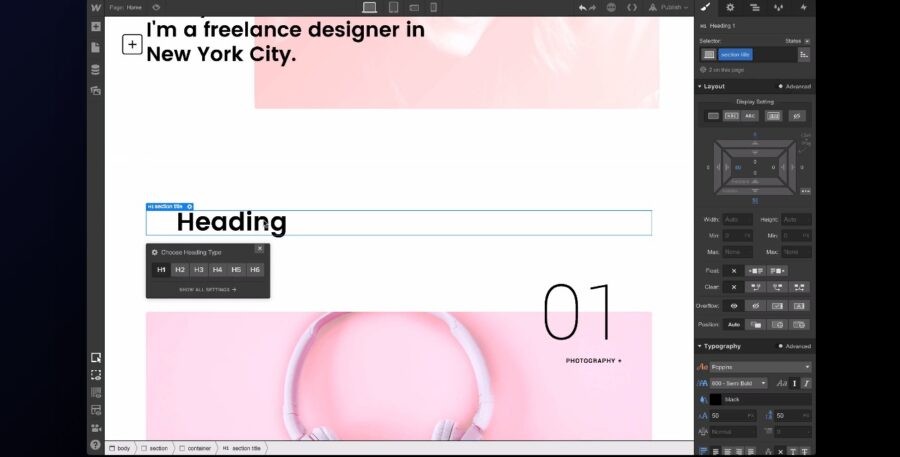The width and height of the screenshot is (900, 457).
Task: Choose H5 heading type
Action: [236, 270]
